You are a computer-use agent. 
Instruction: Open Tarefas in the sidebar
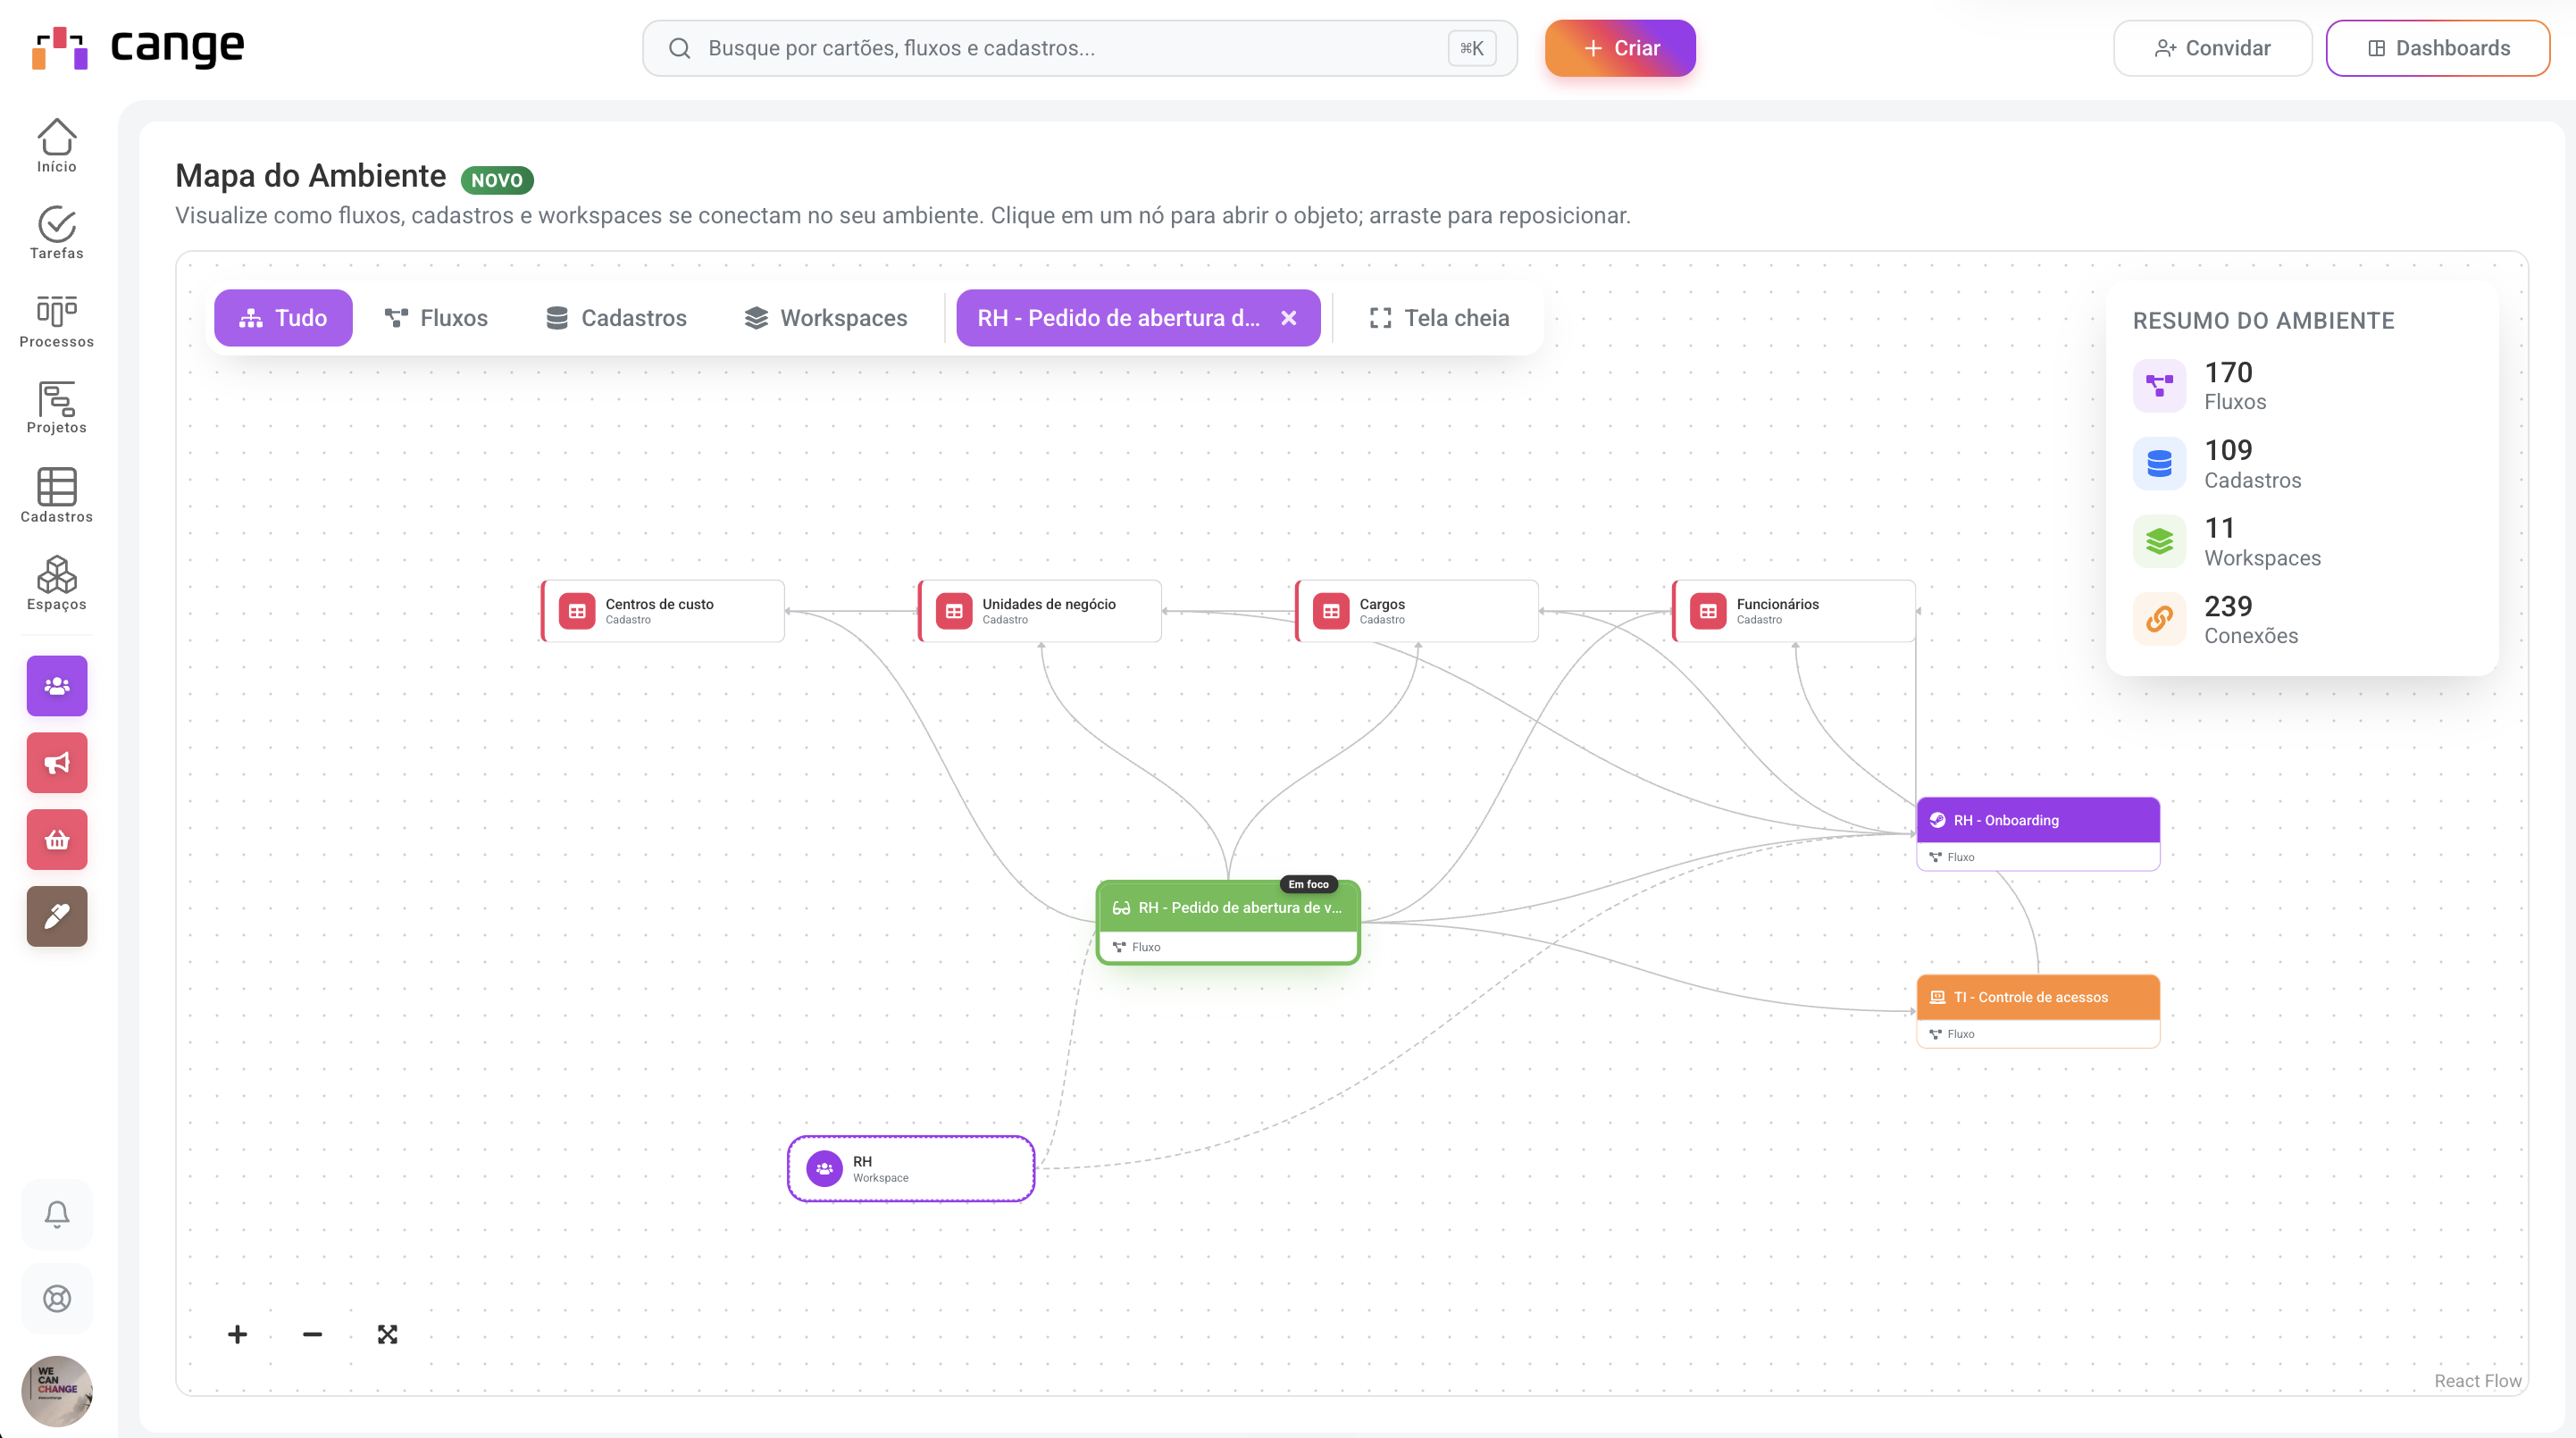57,233
